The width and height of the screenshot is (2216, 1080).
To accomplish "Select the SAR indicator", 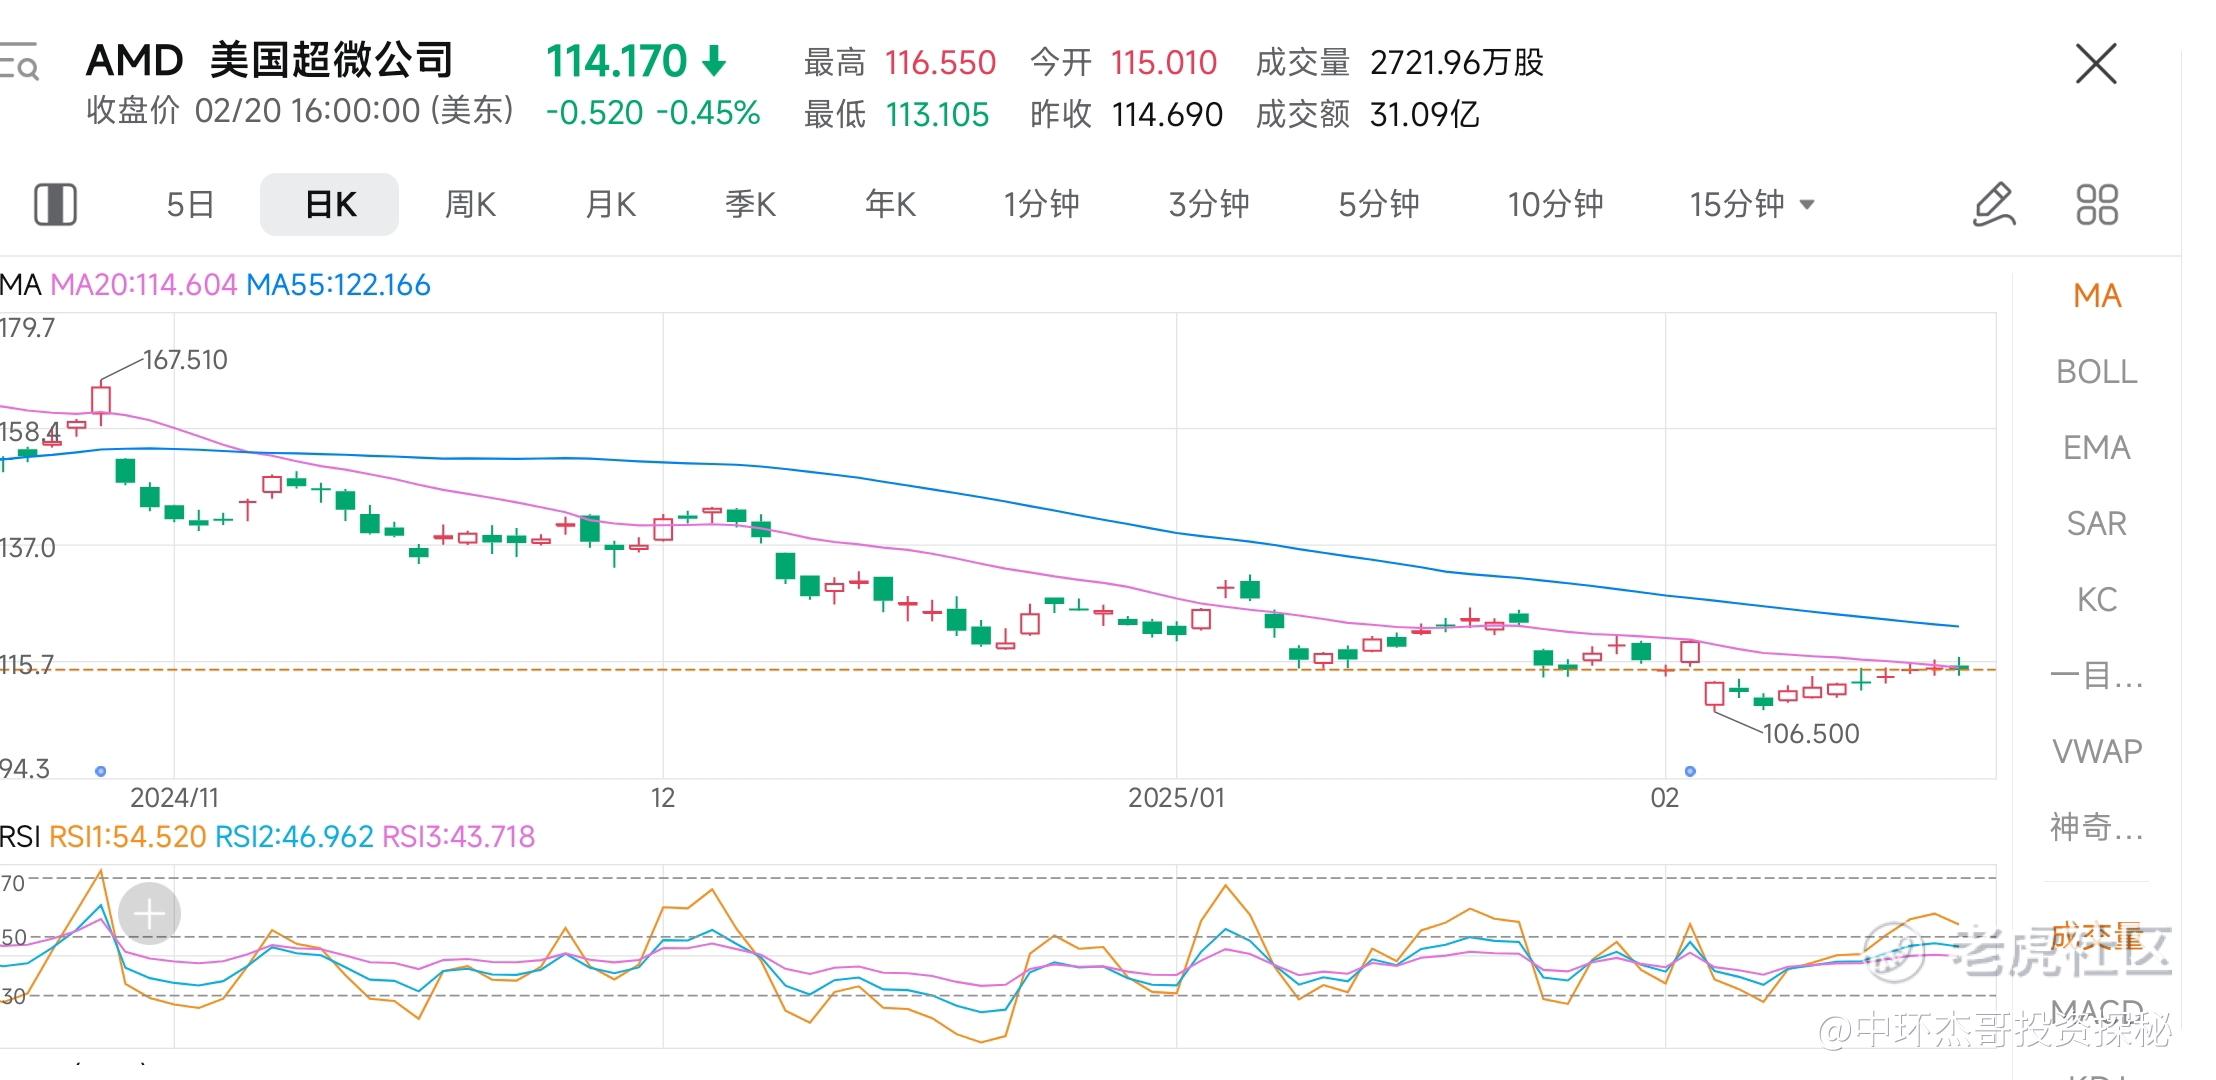I will [2097, 524].
